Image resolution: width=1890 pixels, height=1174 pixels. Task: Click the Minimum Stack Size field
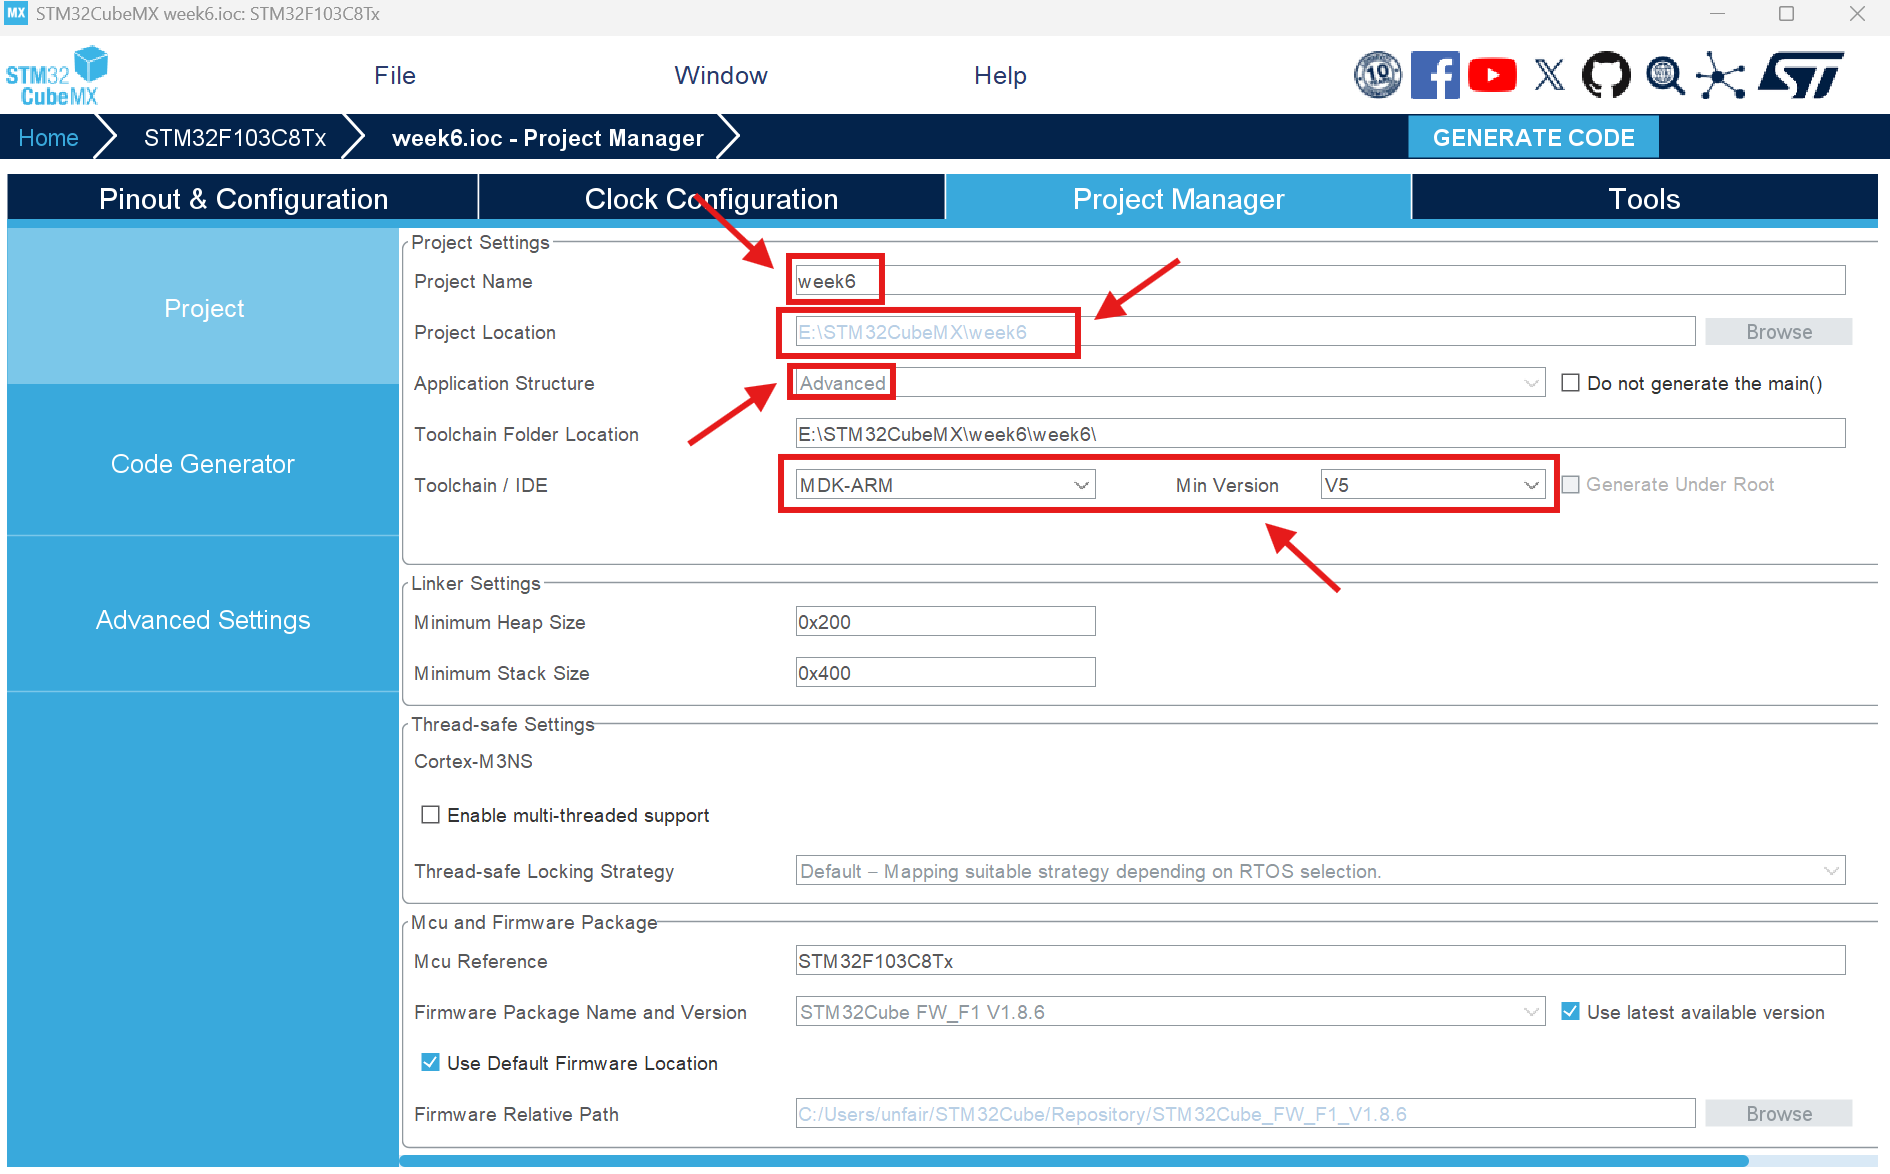[945, 672]
